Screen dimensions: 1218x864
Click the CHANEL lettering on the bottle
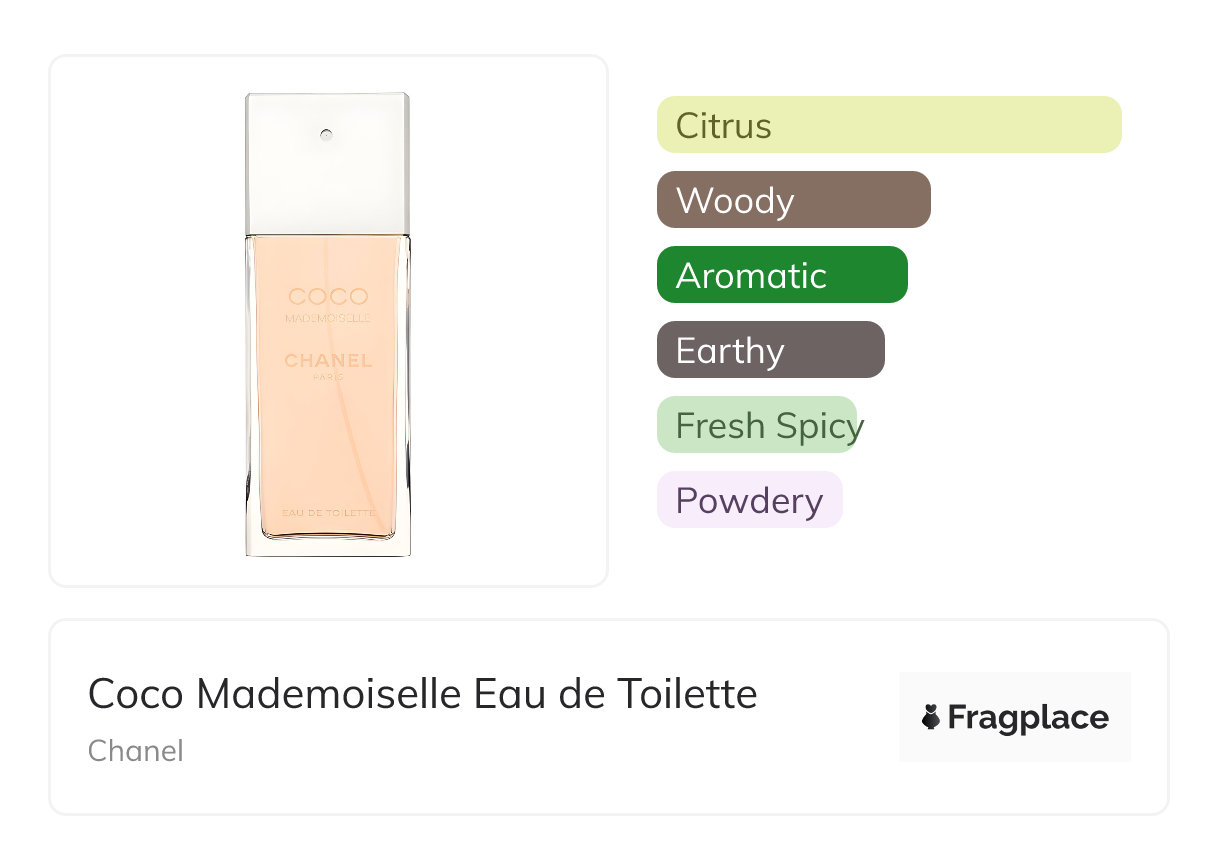click(x=328, y=361)
